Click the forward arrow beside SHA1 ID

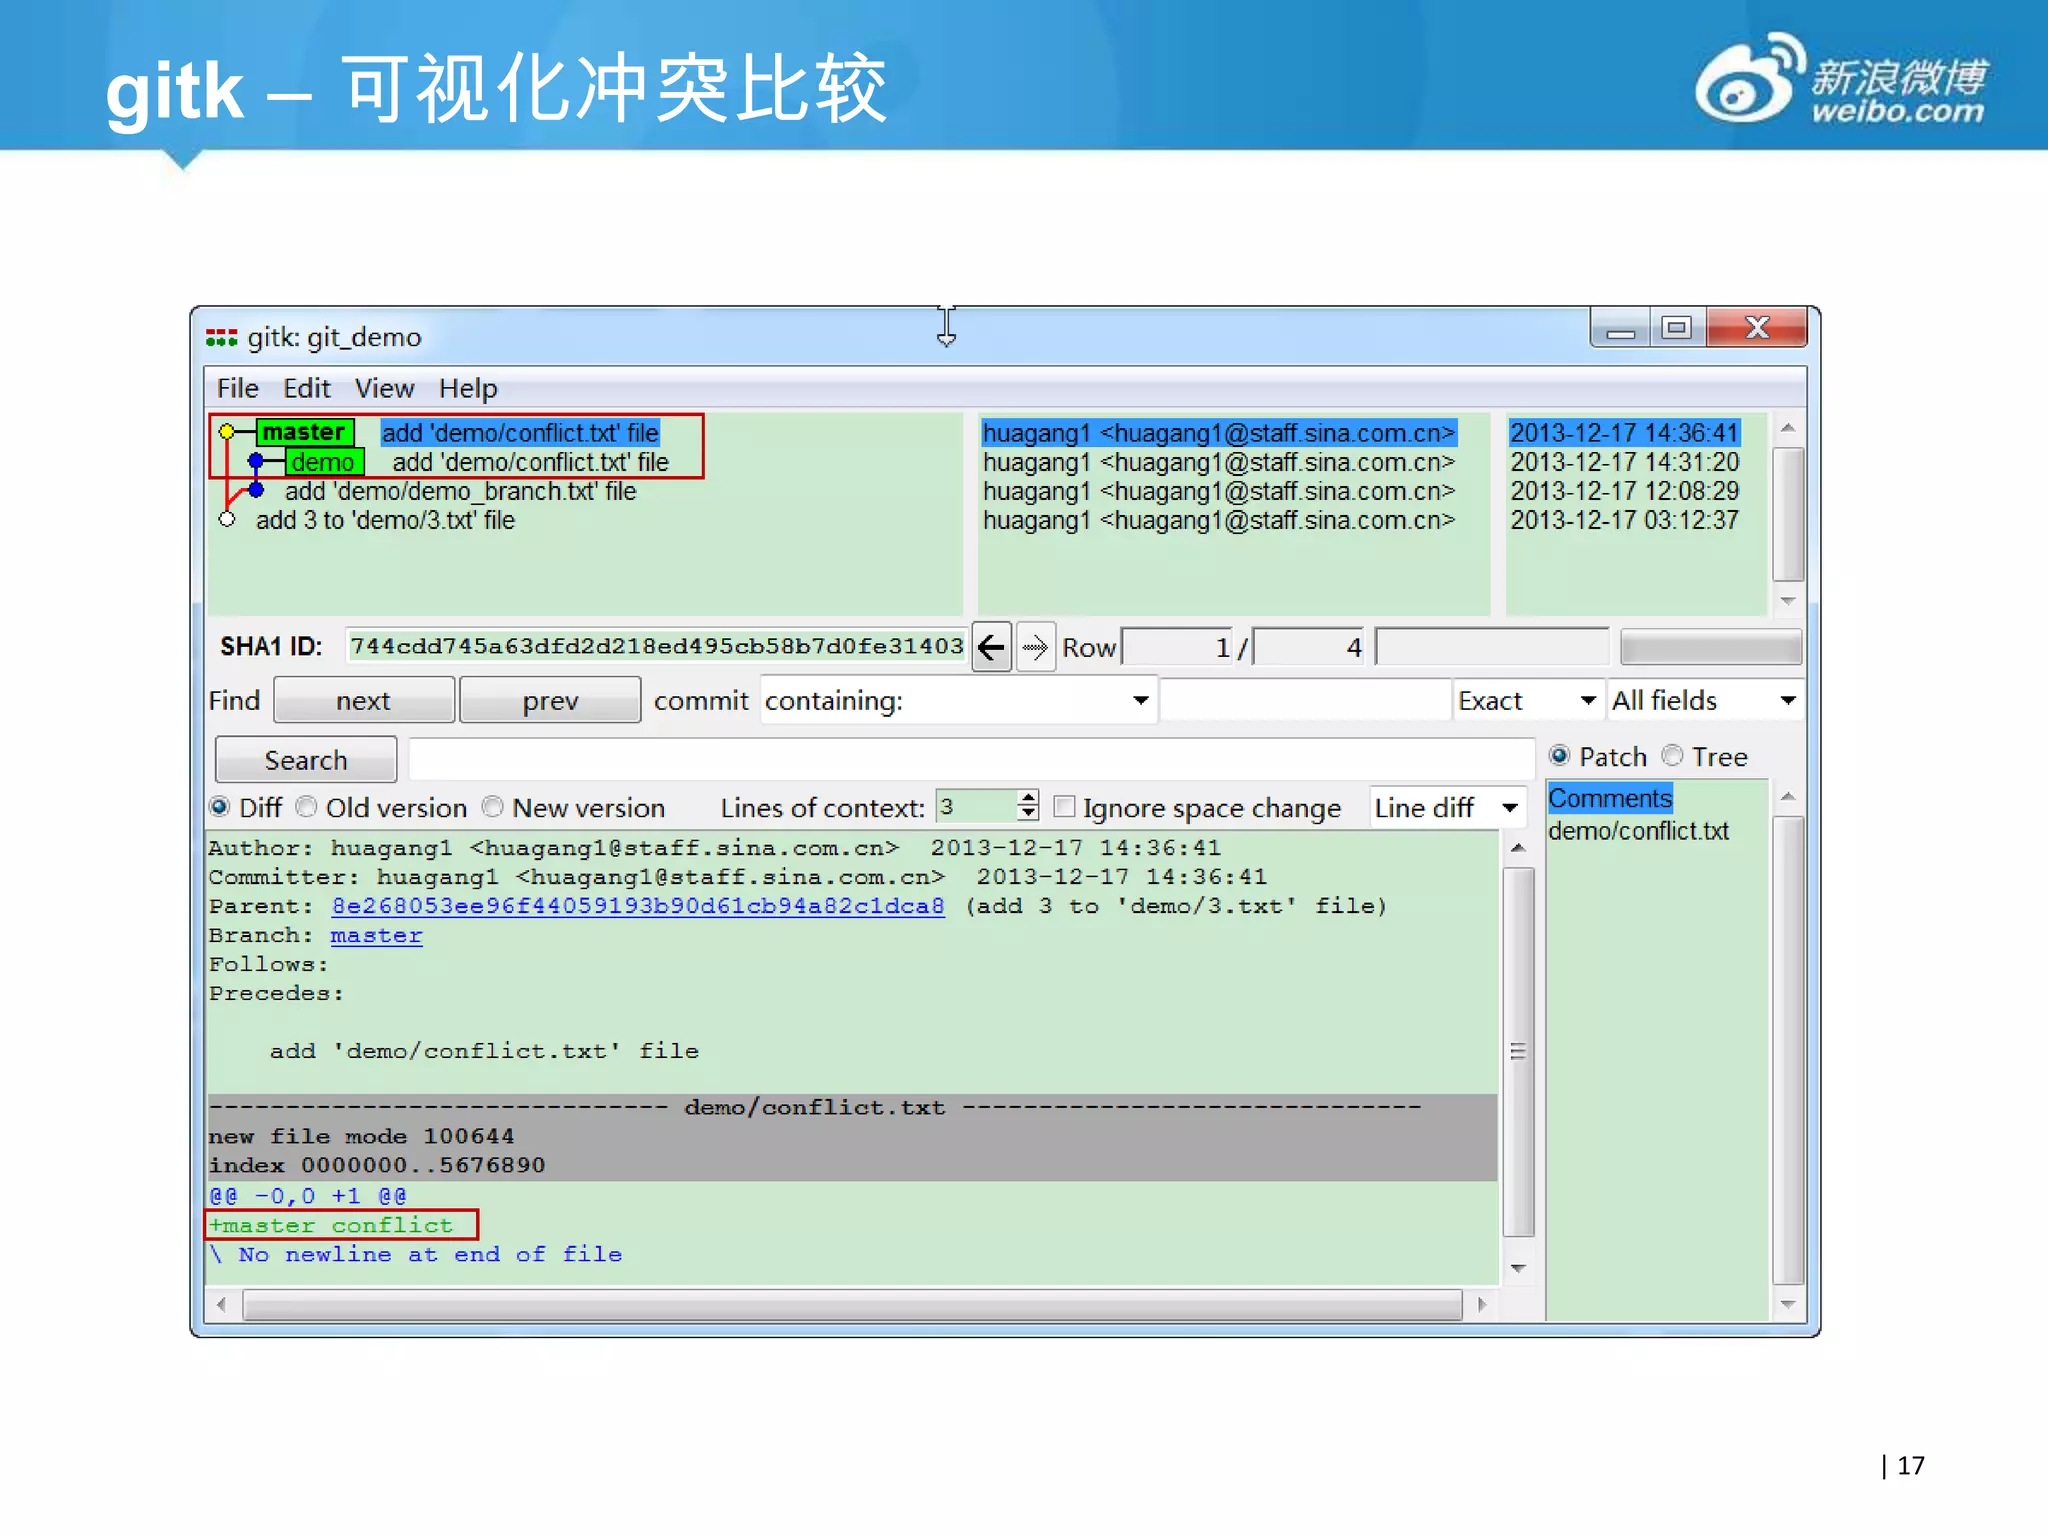[1035, 648]
